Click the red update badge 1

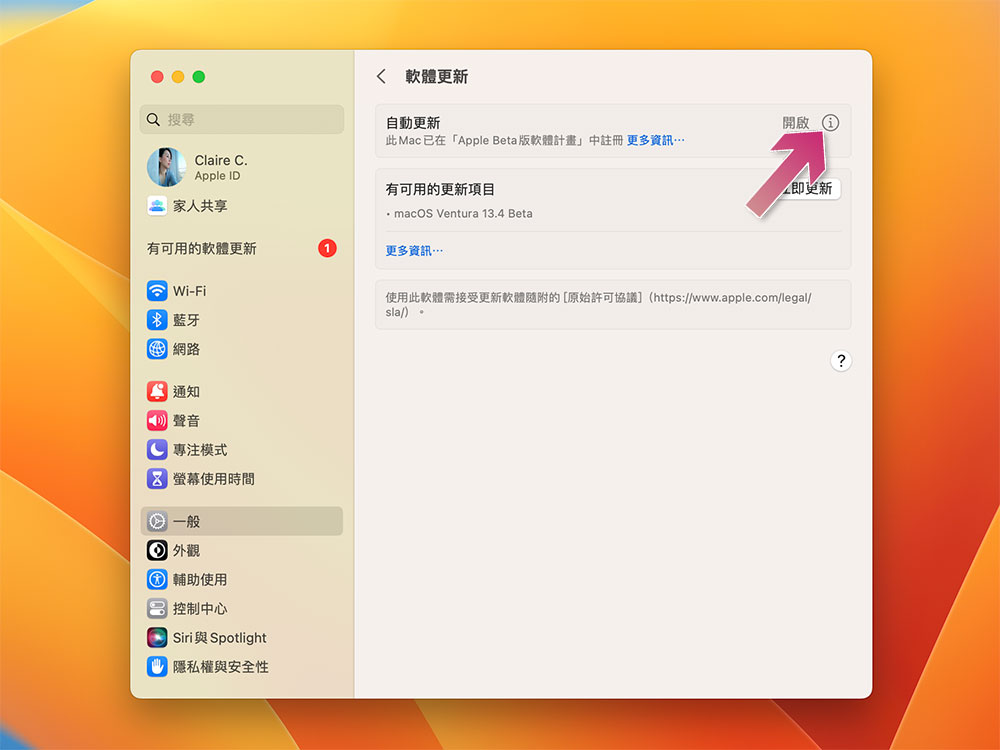coord(327,248)
